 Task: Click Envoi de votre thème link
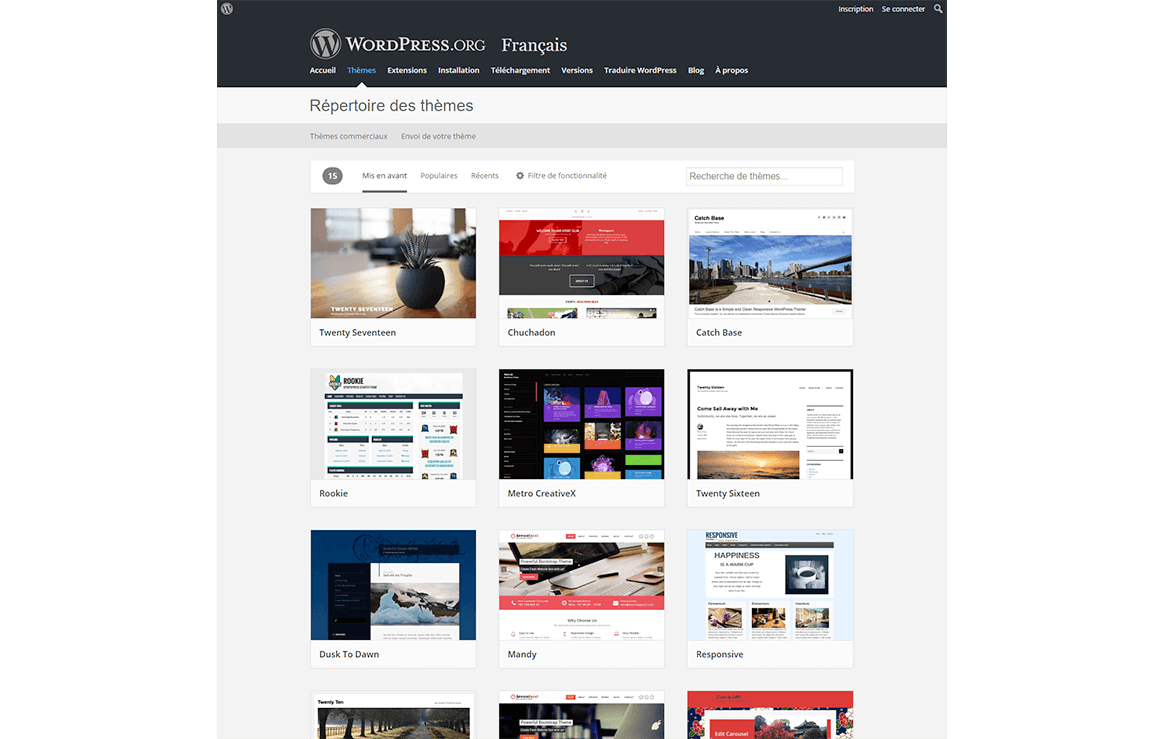[438, 136]
